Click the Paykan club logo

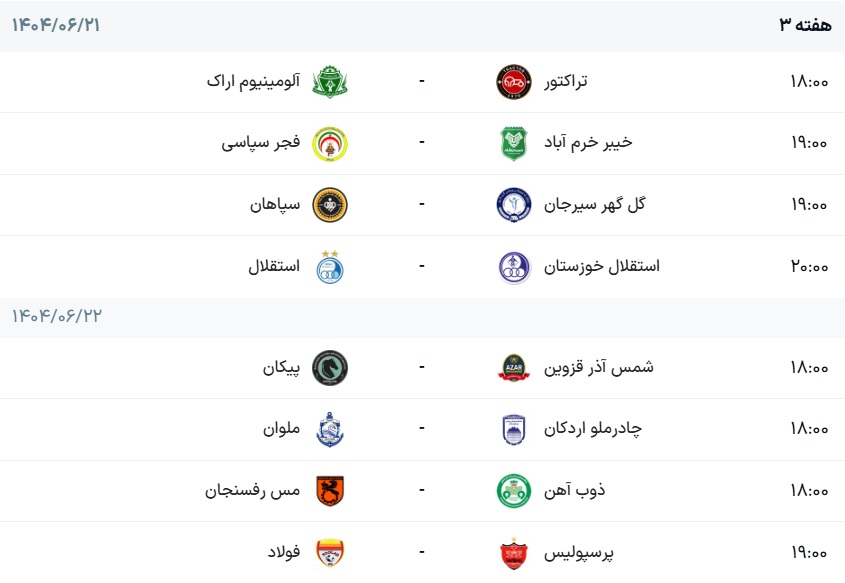[329, 368]
